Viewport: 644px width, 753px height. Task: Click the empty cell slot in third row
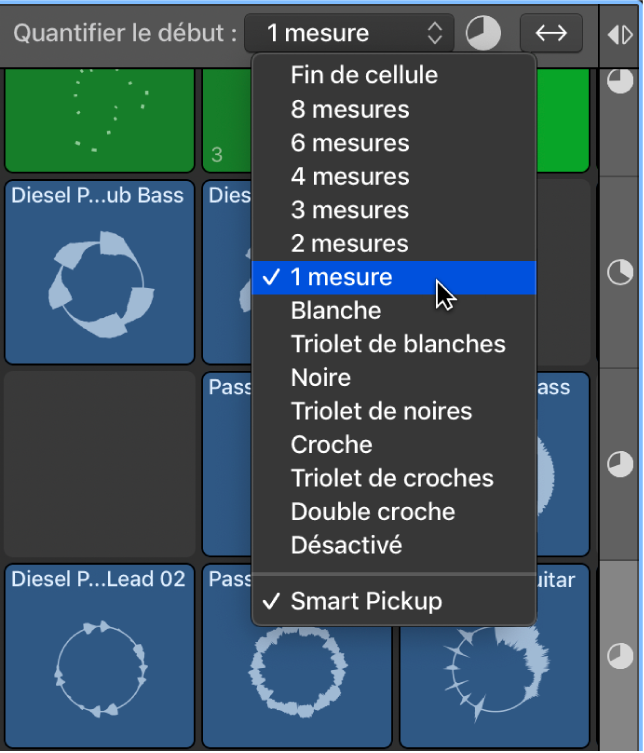coord(98,463)
